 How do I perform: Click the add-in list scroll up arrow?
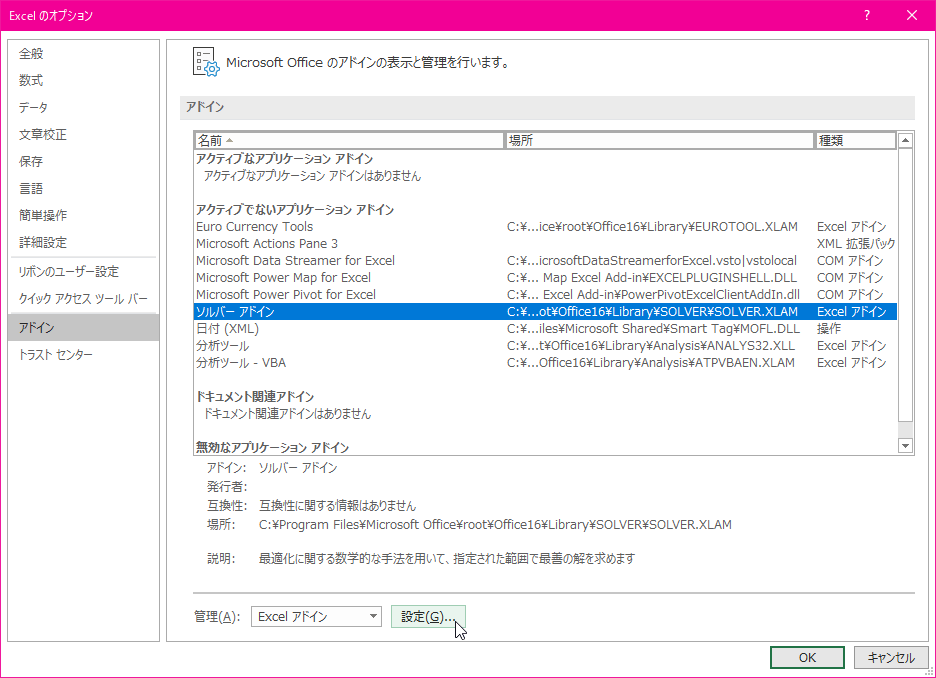906,141
